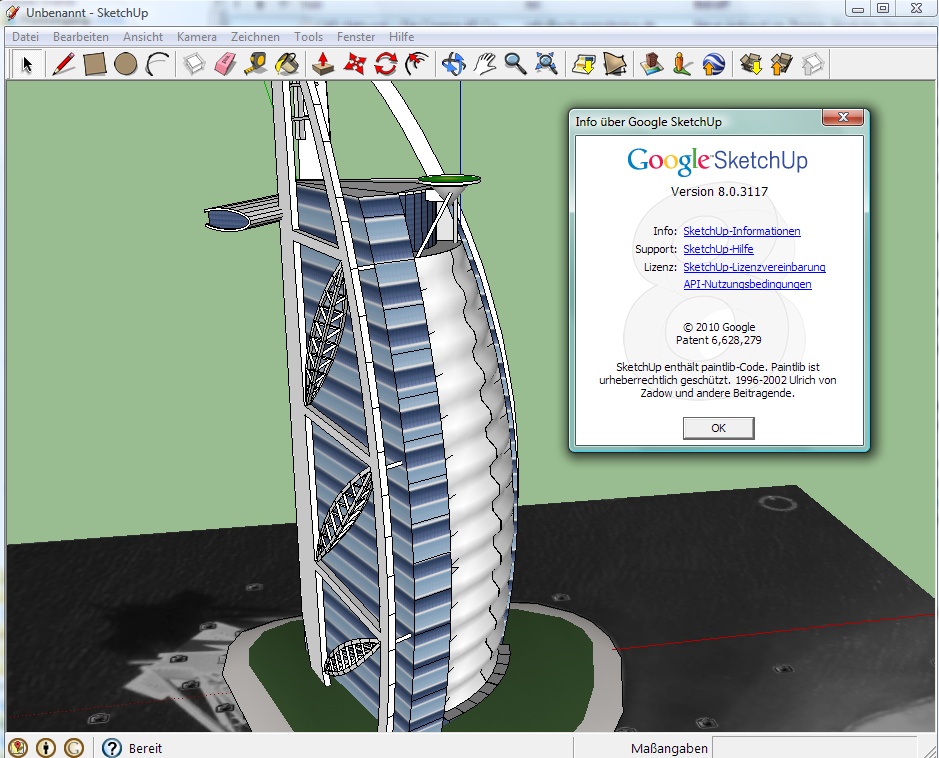The image size is (939, 758).
Task: Activate the Tape Measure tool
Action: [256, 64]
